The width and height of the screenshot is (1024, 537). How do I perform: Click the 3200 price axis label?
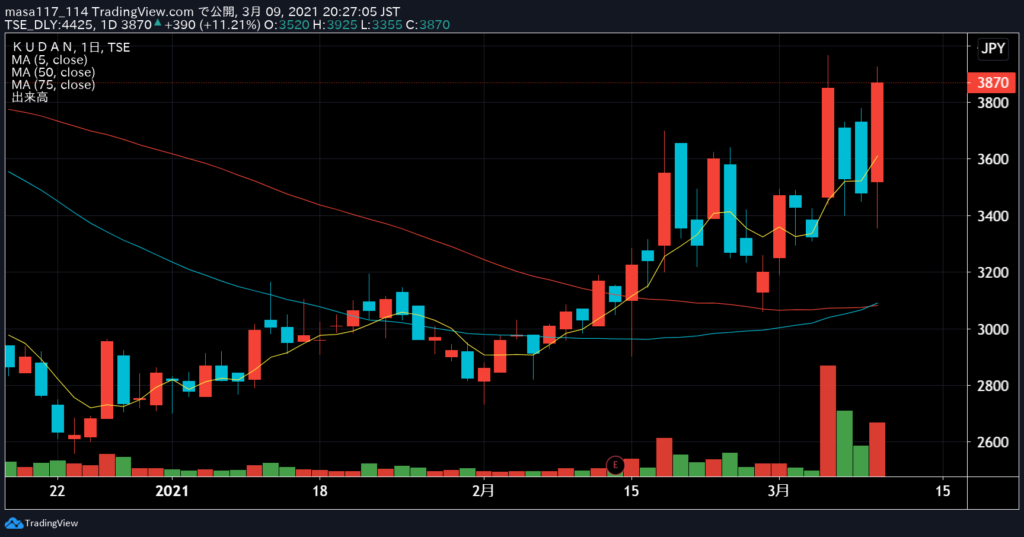[x=992, y=272]
